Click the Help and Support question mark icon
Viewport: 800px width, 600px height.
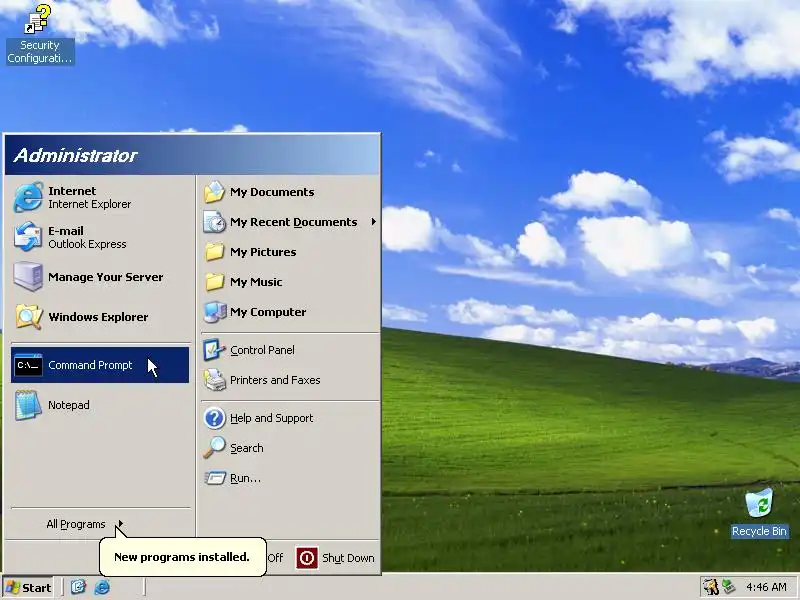tap(215, 418)
